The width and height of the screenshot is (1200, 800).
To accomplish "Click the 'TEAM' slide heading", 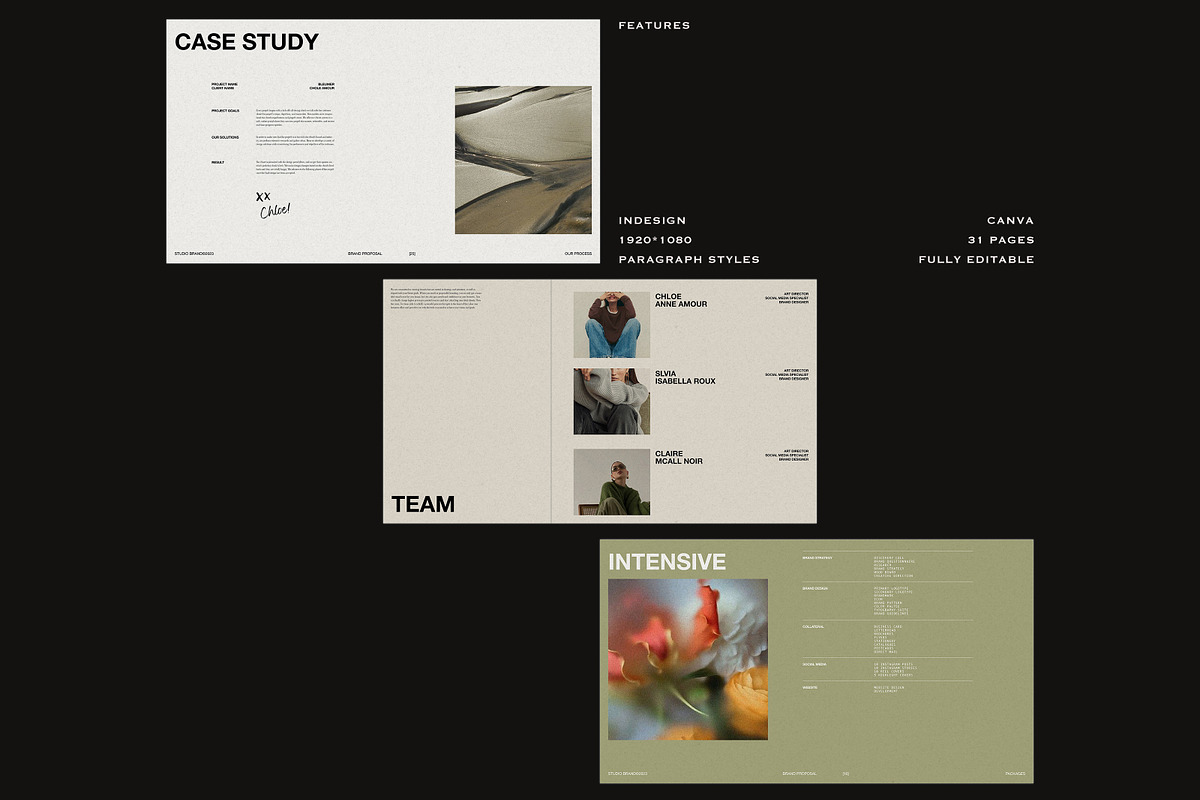I will coord(423,505).
